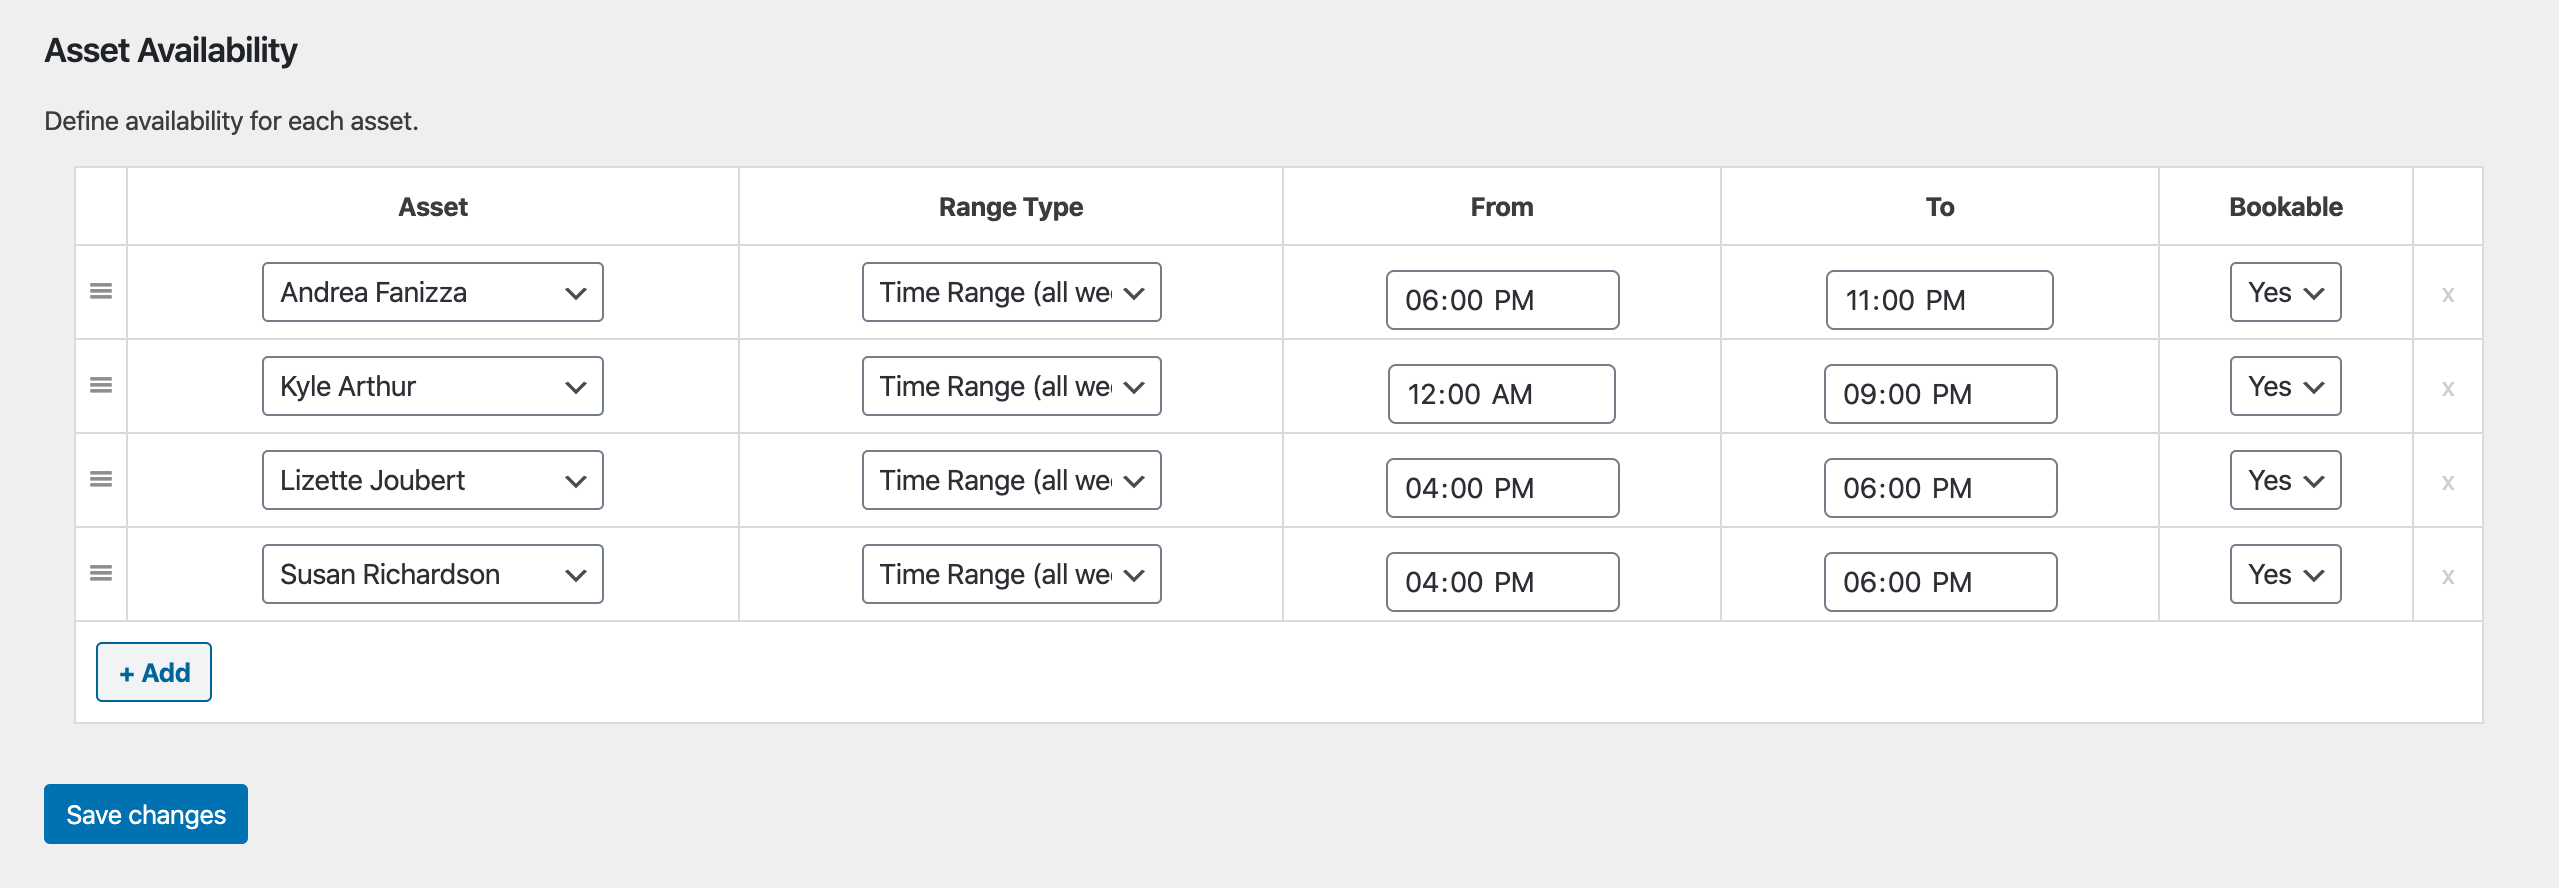Change range type for Susan Richardson row
The height and width of the screenshot is (888, 2559).
coord(1011,574)
